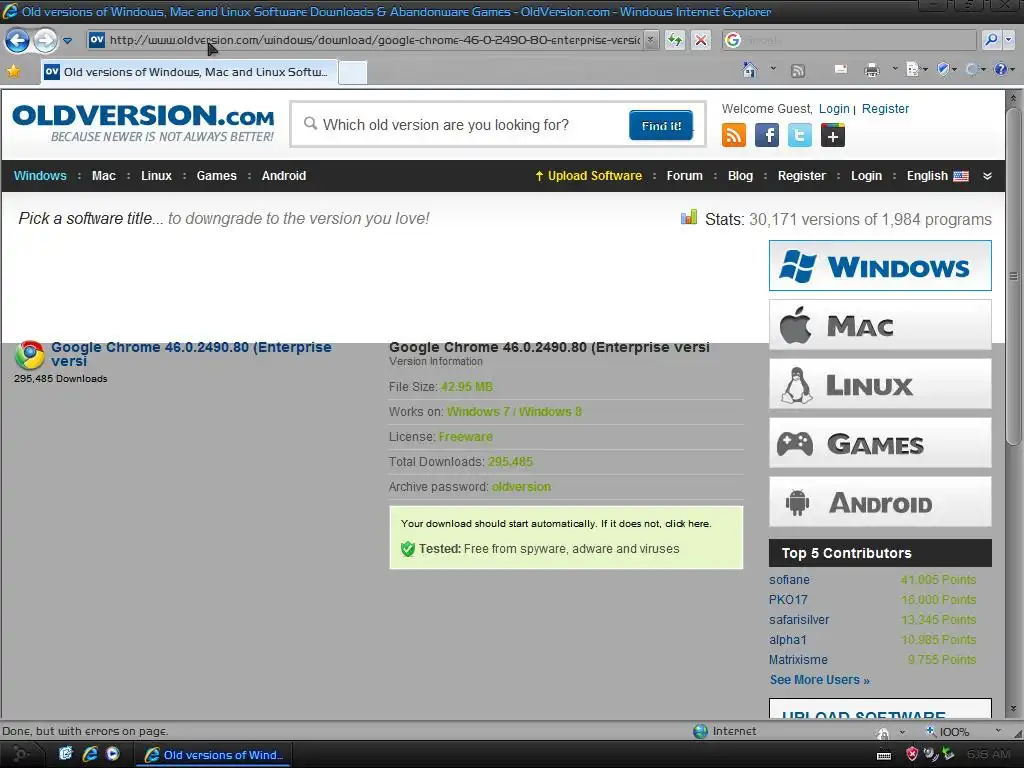Click the orange RSS feed icon
The height and width of the screenshot is (768, 1024).
733,136
